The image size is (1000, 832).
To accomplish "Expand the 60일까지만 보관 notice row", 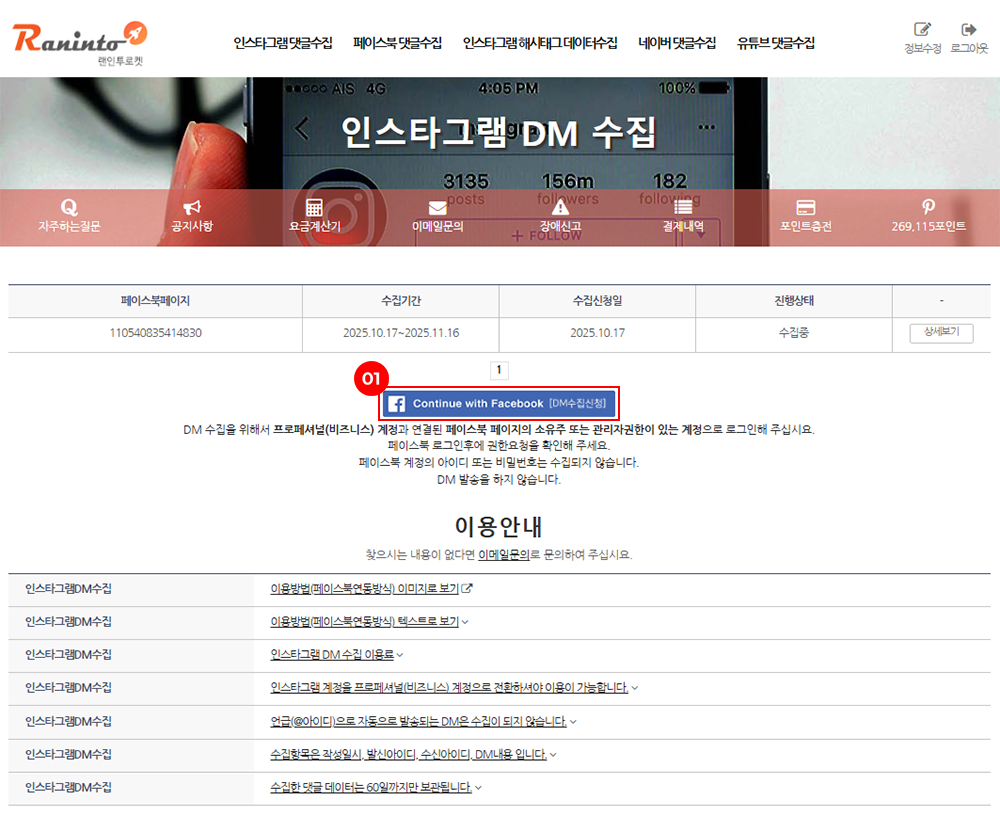I will click(376, 788).
